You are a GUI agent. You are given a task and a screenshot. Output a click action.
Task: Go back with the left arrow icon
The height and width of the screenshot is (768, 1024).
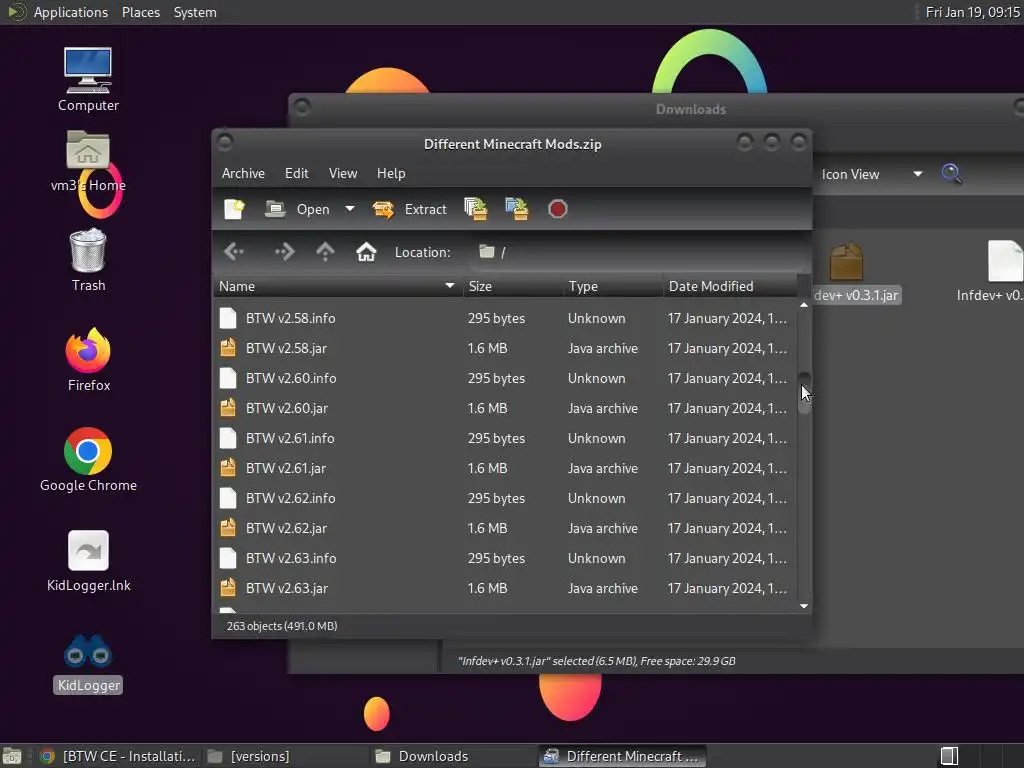[x=234, y=251]
